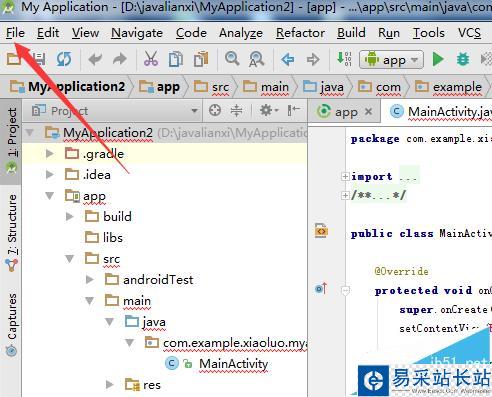Collapse the com.example.xiaoluo package
The width and height of the screenshot is (492, 397).
130,343
